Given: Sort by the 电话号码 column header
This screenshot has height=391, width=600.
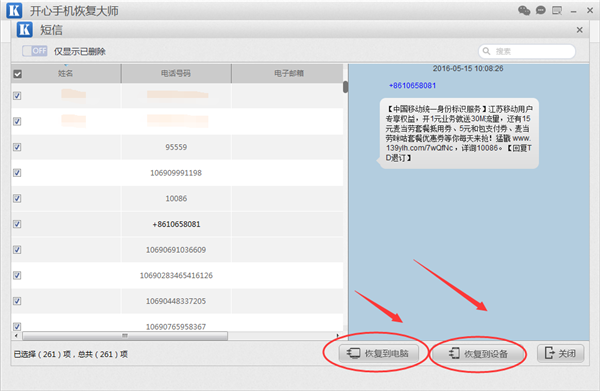Looking at the screenshot, I should (x=176, y=73).
